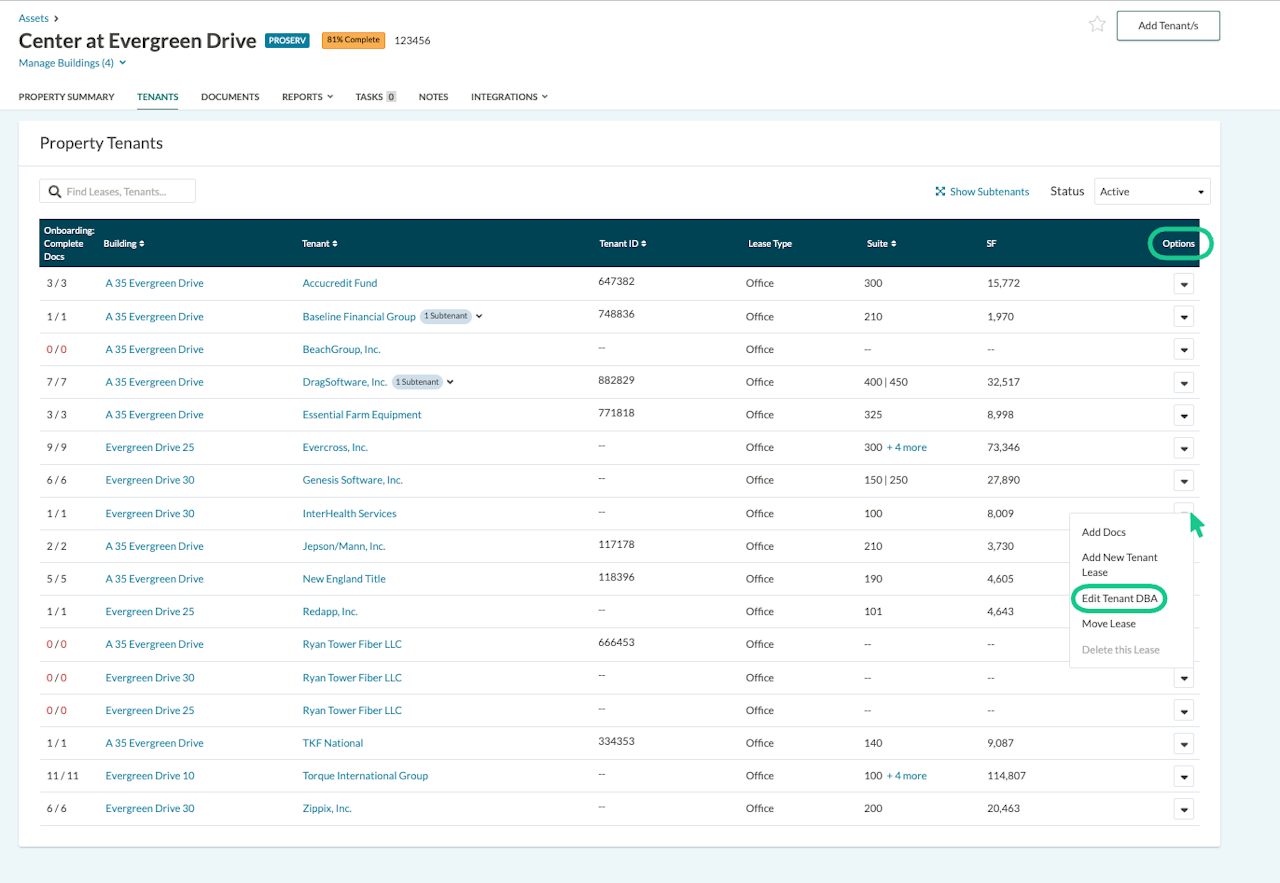Click the Add Tenant/s button
The image size is (1280, 883).
tap(1168, 26)
